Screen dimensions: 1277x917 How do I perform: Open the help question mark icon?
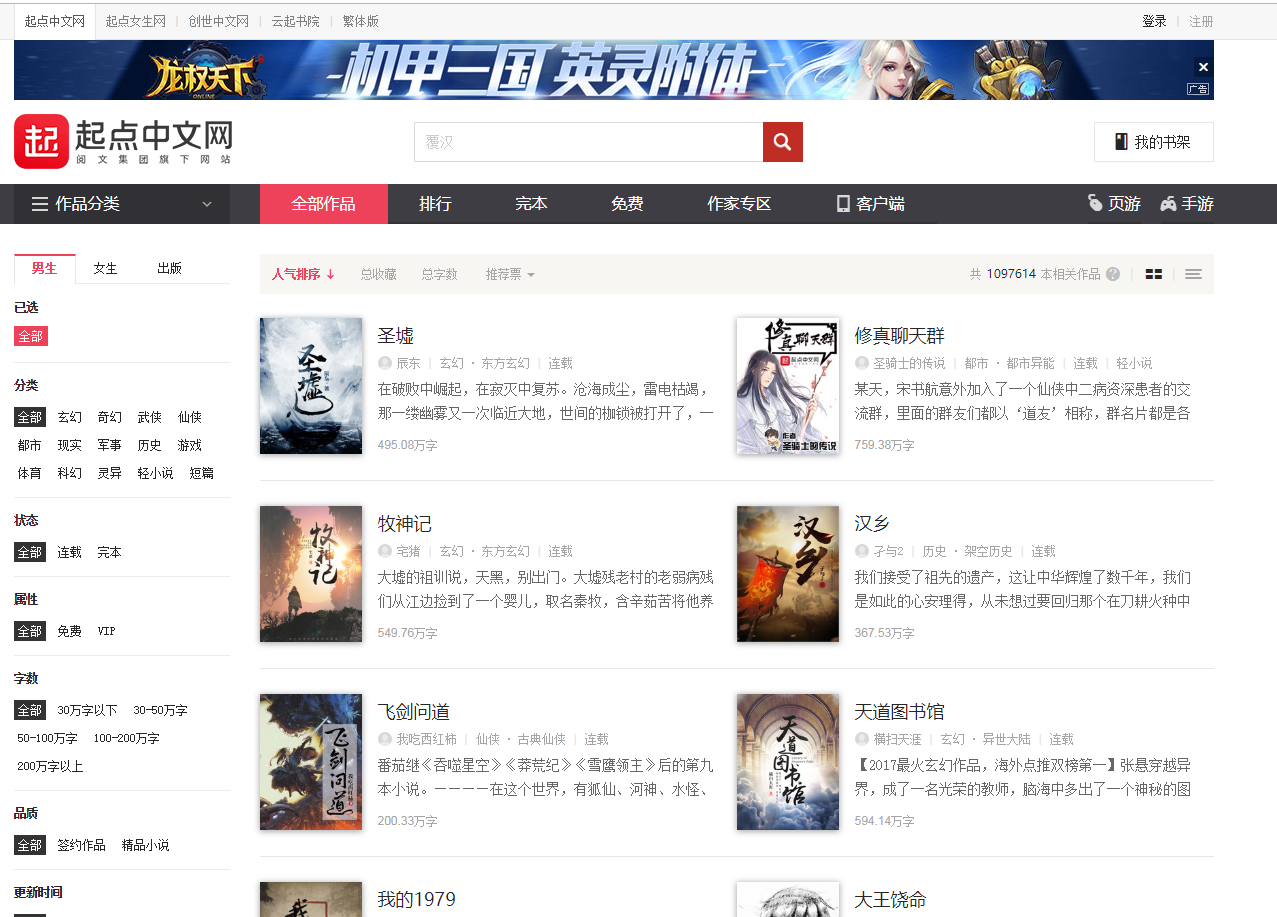(x=1113, y=274)
